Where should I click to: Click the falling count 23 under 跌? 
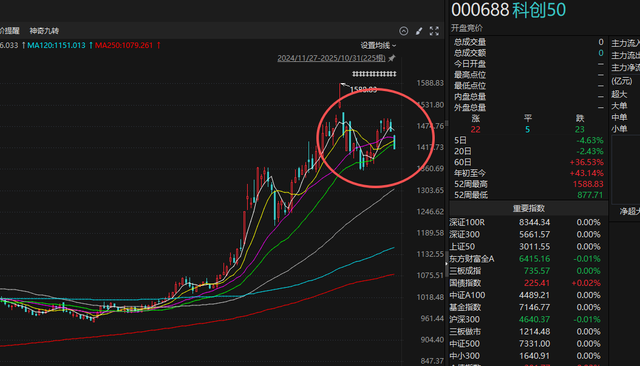[580, 130]
